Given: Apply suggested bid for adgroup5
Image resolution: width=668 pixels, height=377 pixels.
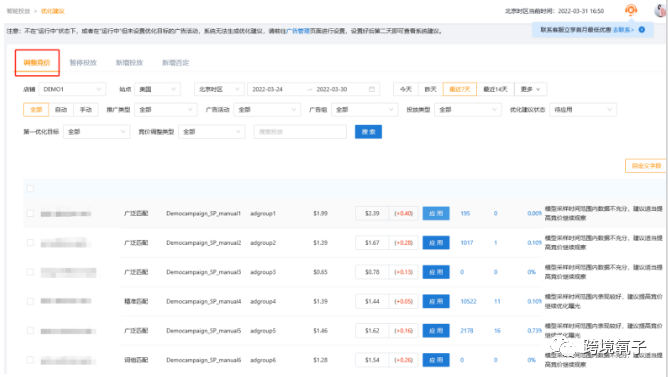Looking at the screenshot, I should point(436,331).
